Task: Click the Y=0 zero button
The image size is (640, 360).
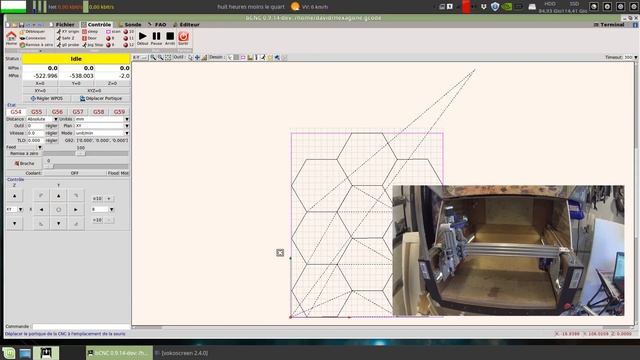Action: coord(76,83)
